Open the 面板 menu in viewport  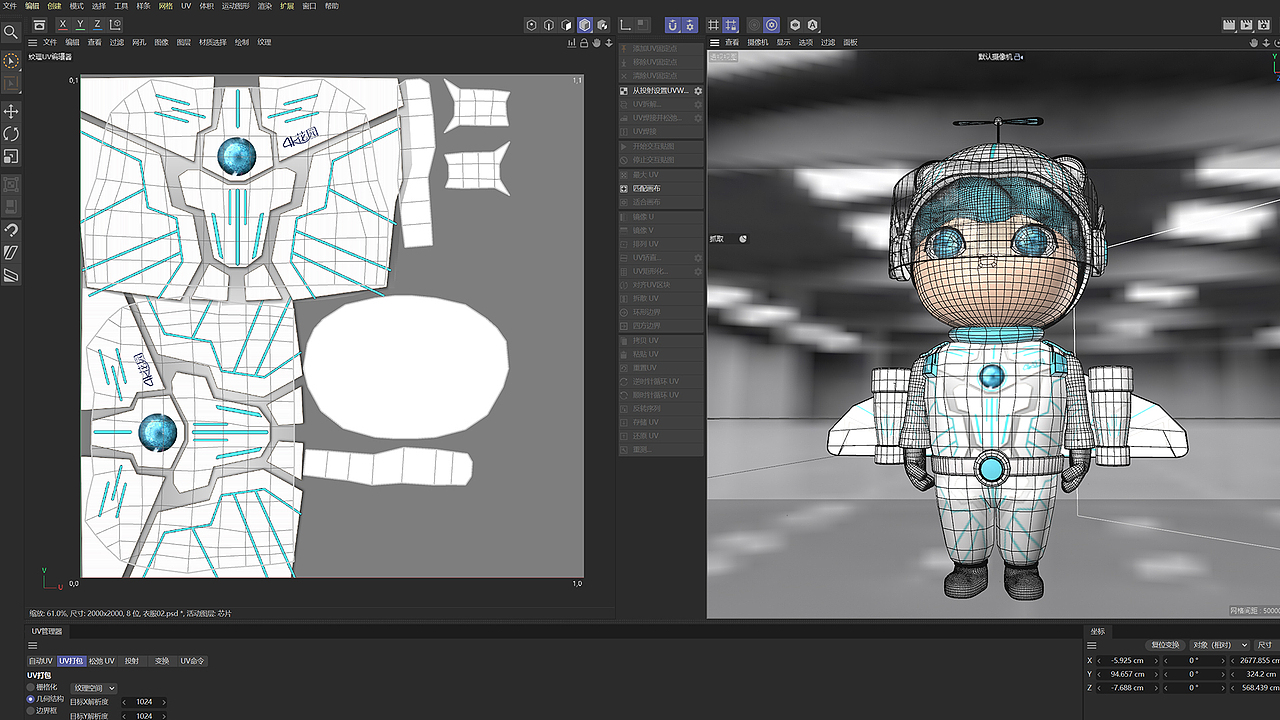pyautogui.click(x=850, y=43)
